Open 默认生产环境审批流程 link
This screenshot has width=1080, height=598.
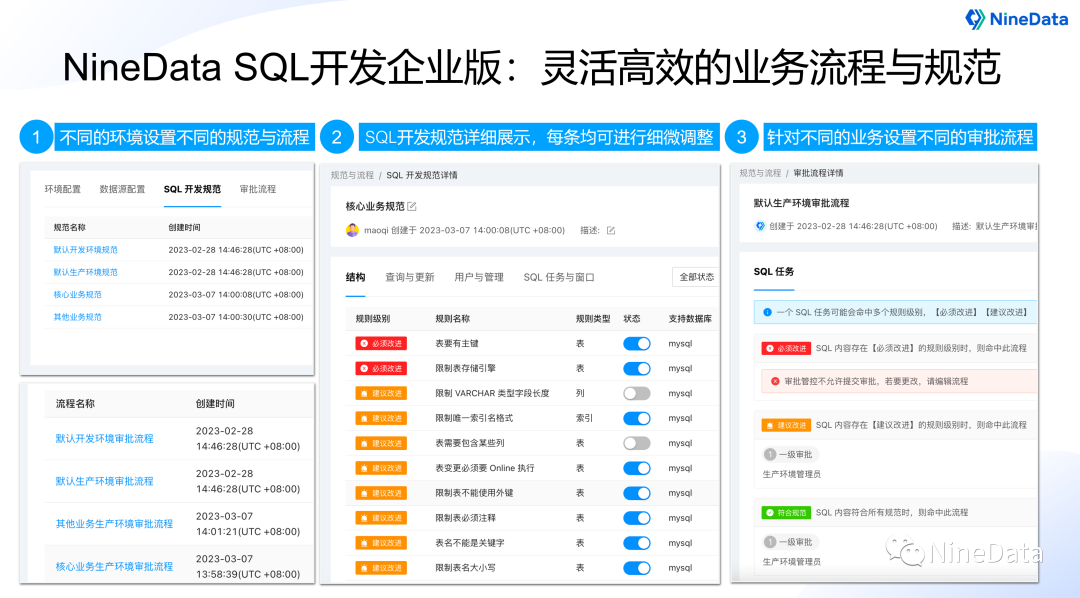[x=104, y=481]
